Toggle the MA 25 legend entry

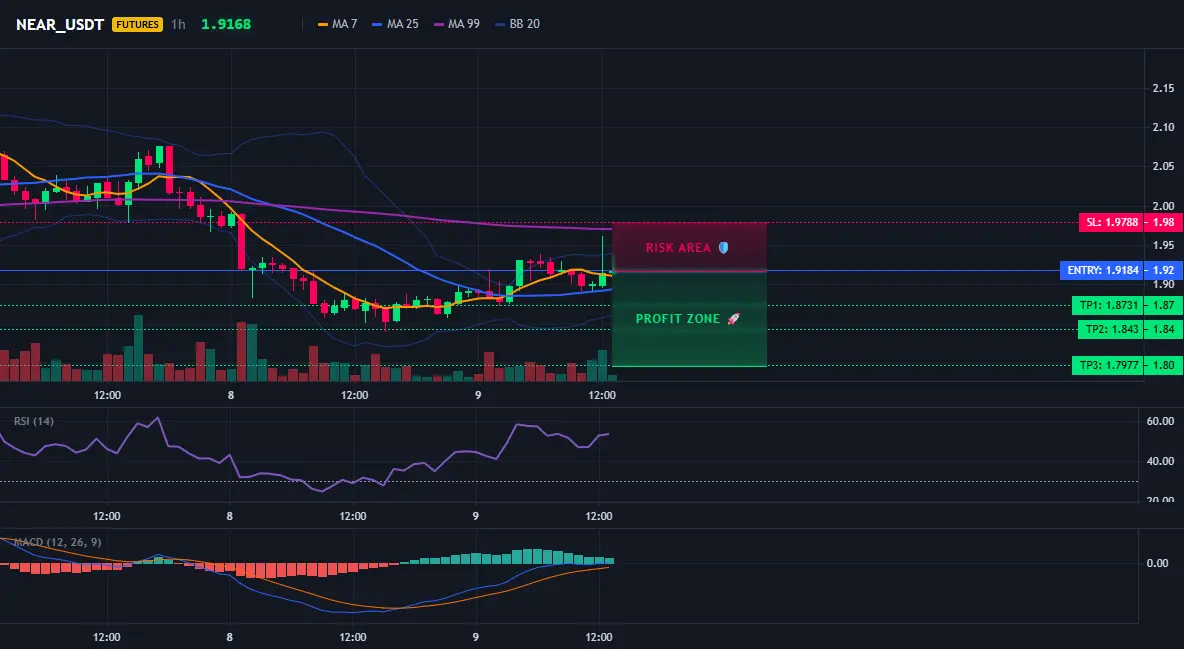tap(395, 24)
